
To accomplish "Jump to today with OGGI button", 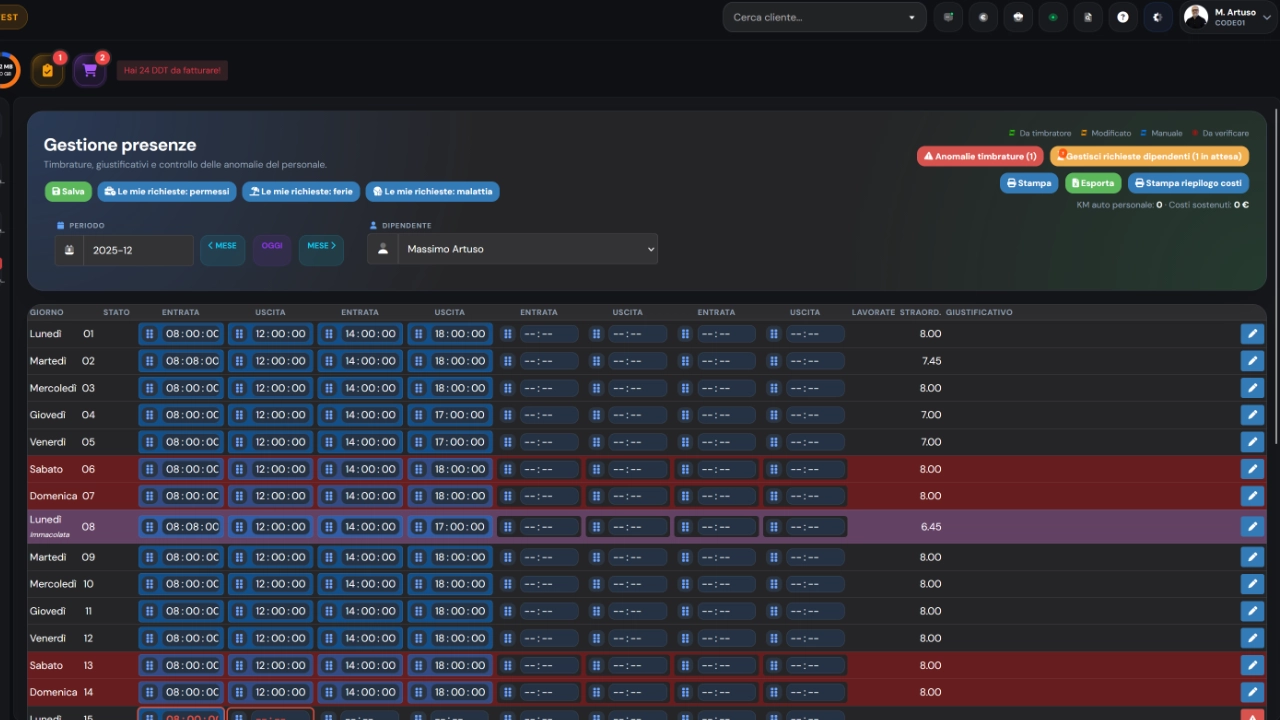I will coord(272,250).
